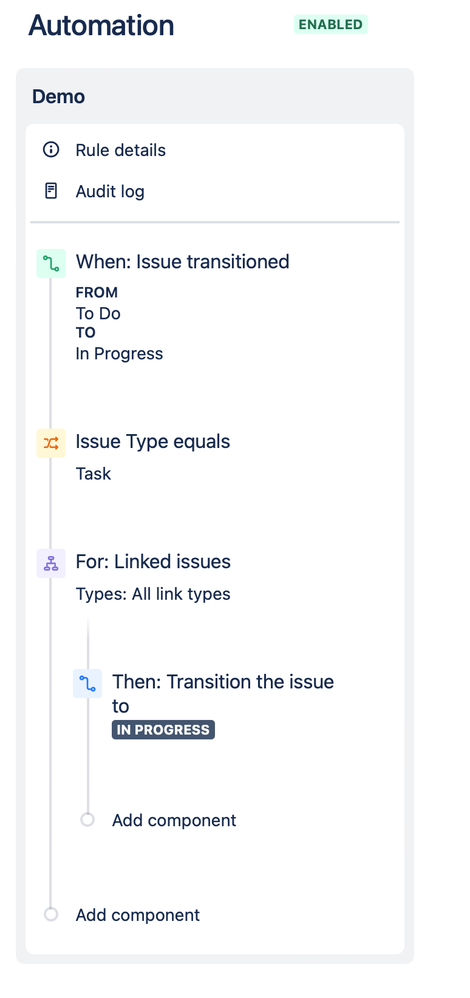Click the bottom Add component circle
The height and width of the screenshot is (998, 470).
[51, 915]
